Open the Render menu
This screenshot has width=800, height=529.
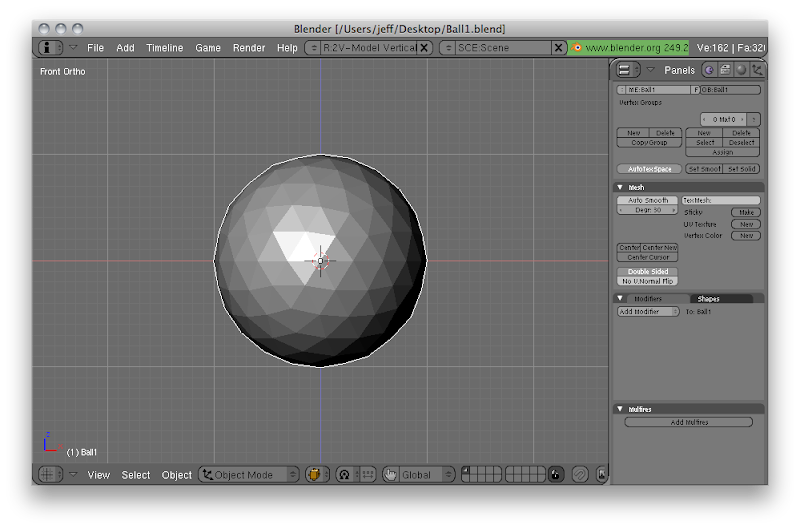pyautogui.click(x=249, y=48)
